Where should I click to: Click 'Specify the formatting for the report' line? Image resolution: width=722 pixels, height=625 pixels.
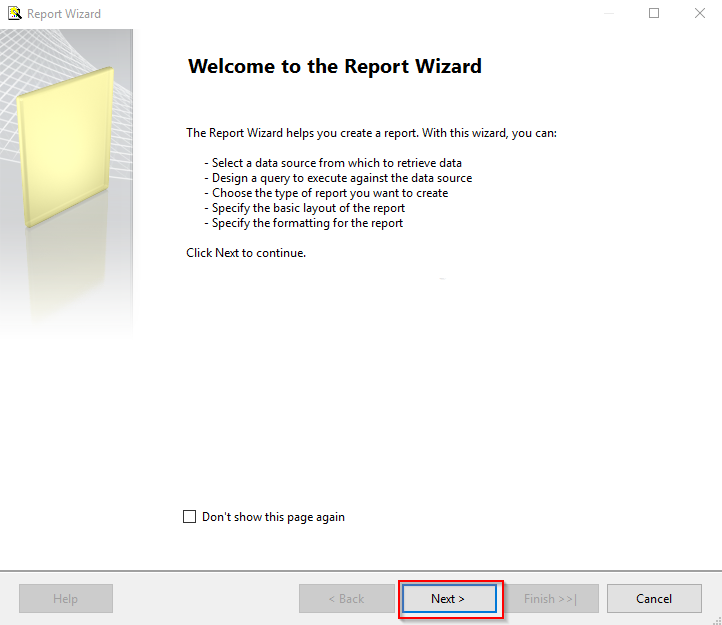(304, 223)
